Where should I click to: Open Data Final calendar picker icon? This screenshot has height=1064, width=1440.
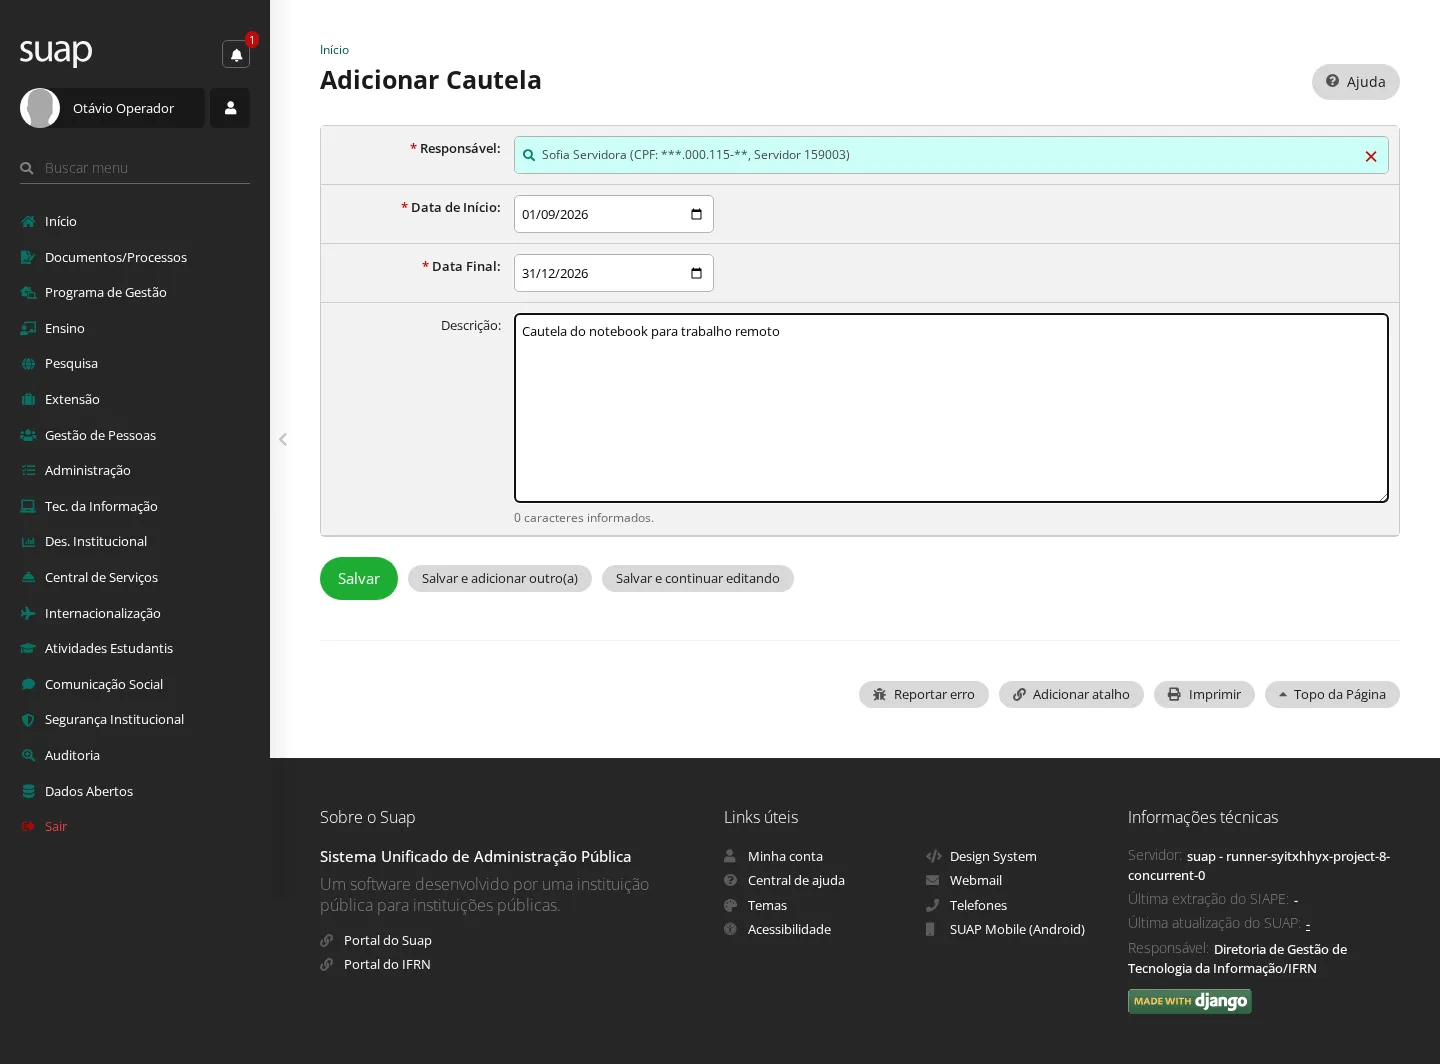pos(697,273)
